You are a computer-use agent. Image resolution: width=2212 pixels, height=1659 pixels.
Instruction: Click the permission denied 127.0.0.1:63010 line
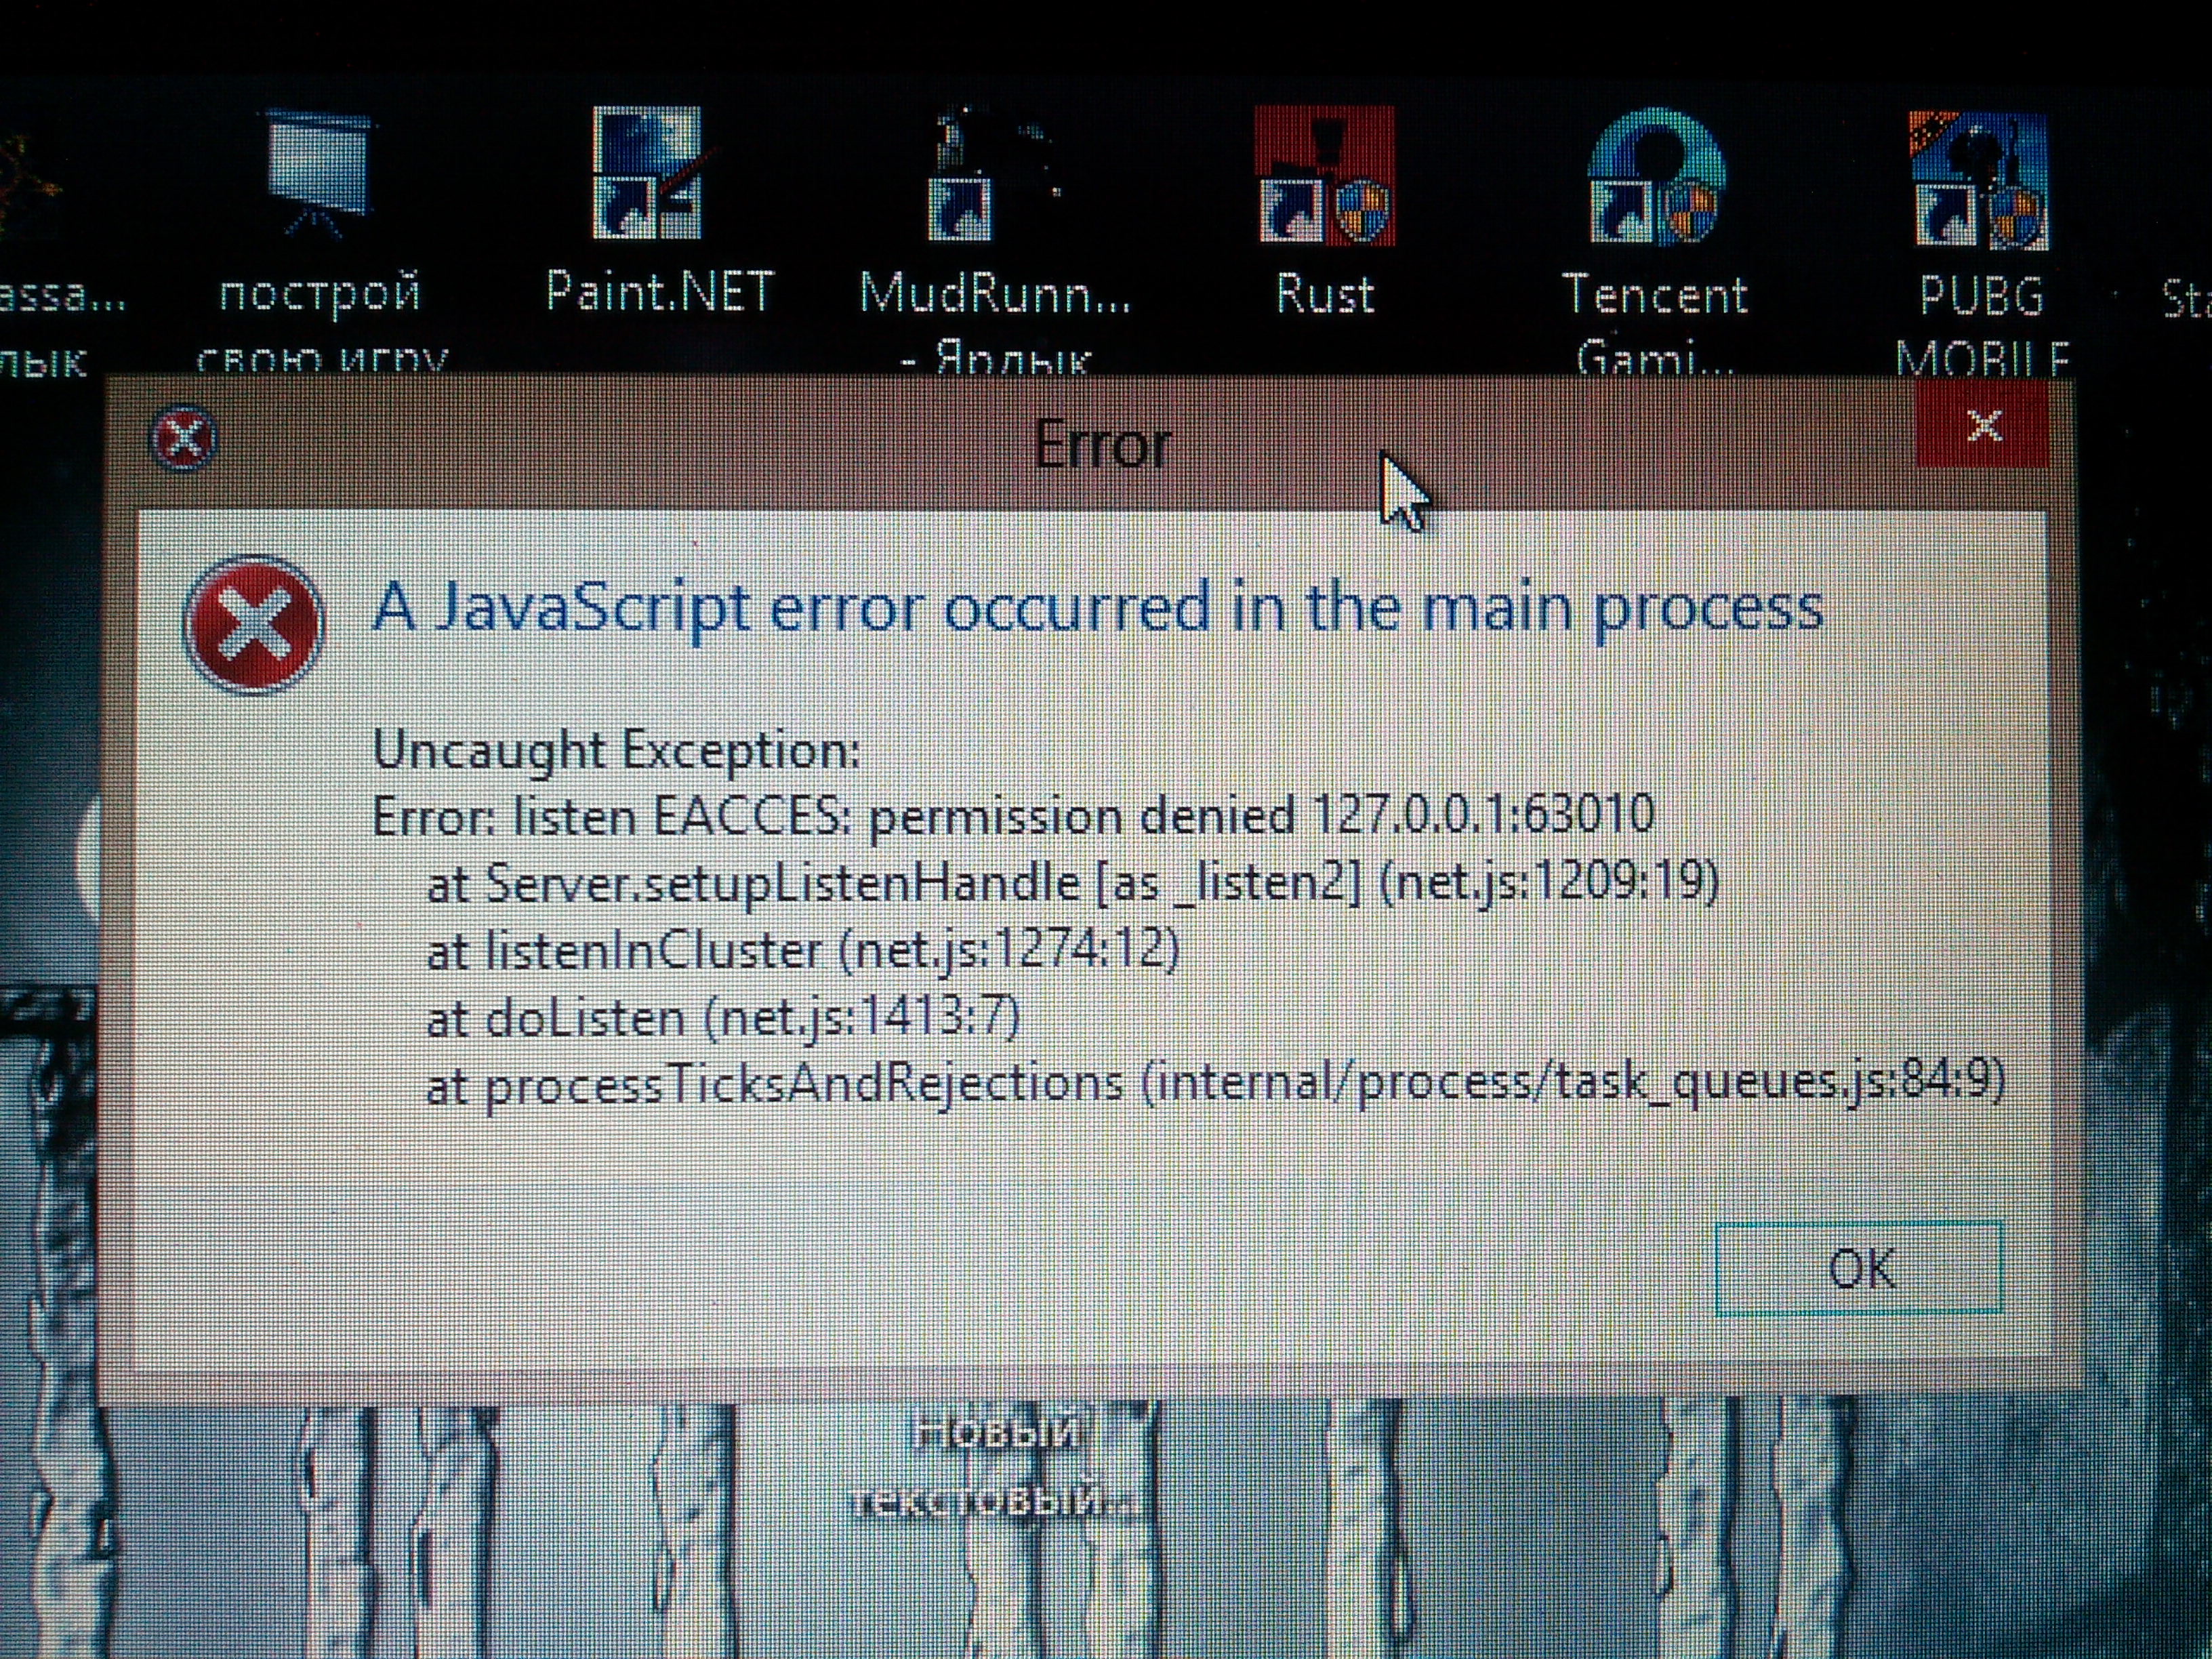tap(1014, 816)
